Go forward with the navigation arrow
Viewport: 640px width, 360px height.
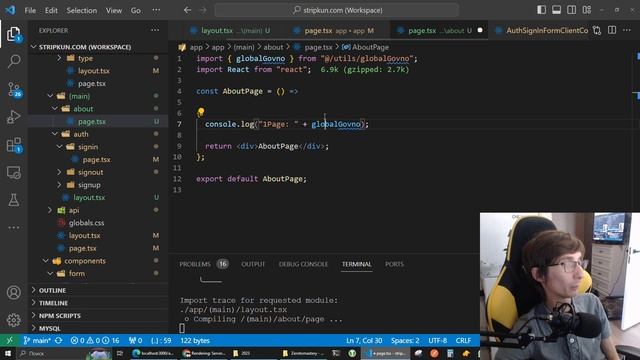click(203, 10)
